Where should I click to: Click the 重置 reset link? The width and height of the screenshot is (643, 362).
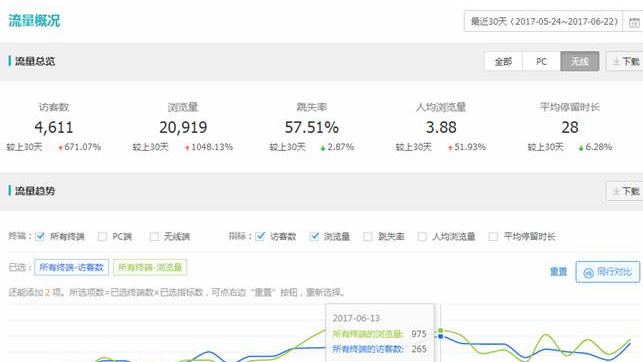tap(558, 272)
